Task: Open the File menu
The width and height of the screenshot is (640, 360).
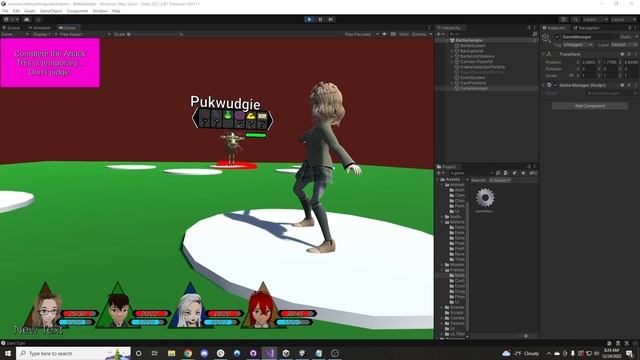Action: click(5, 11)
